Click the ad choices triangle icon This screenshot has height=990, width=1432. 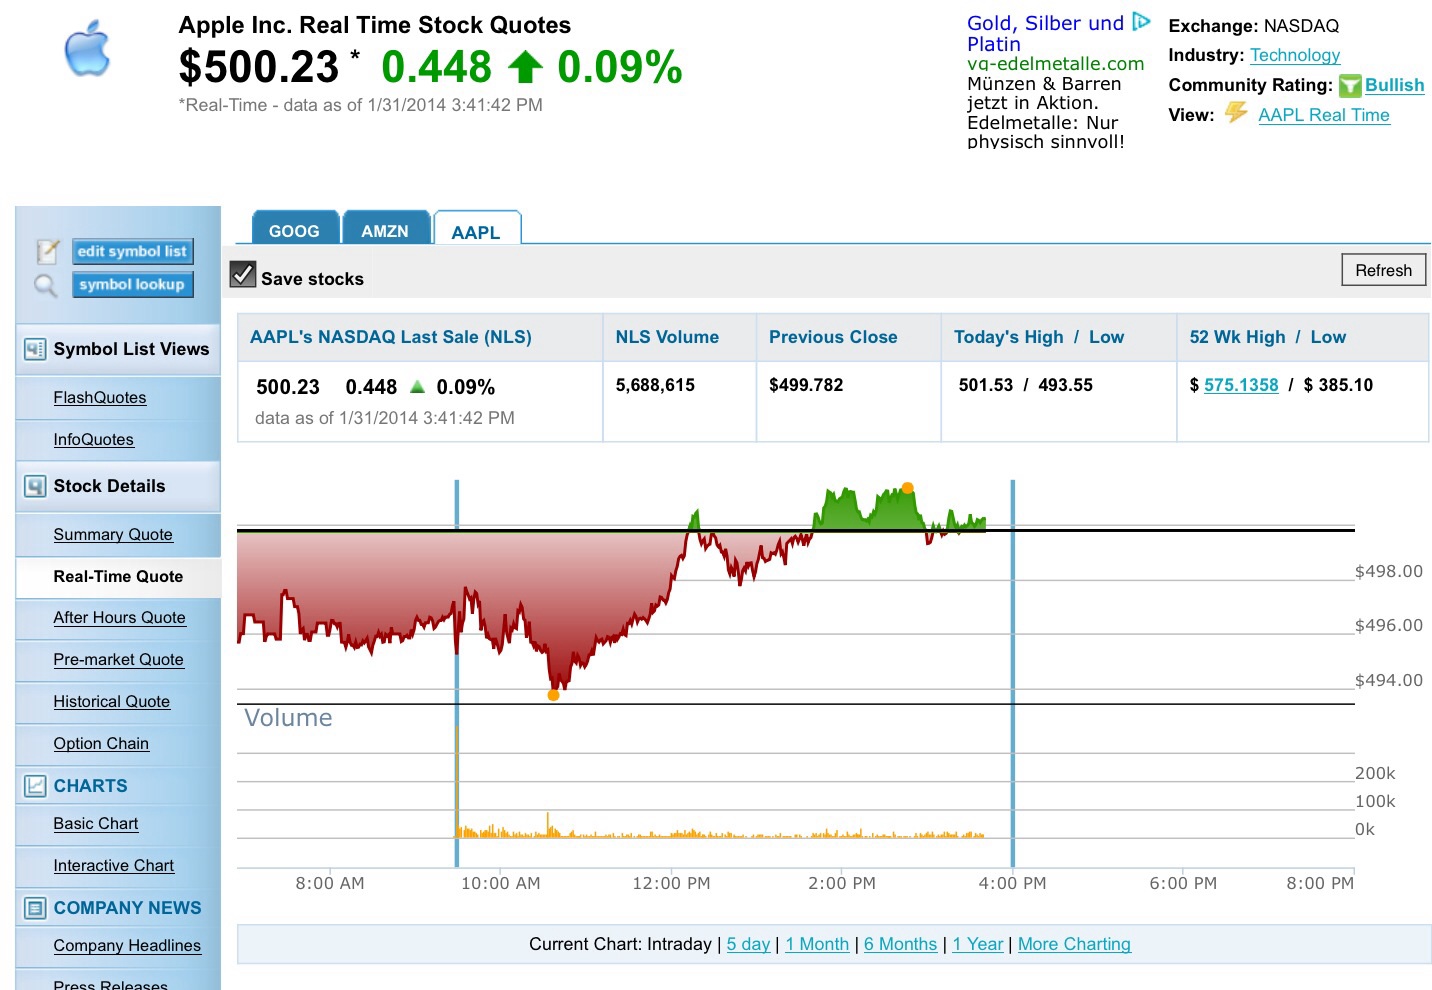tap(1141, 22)
